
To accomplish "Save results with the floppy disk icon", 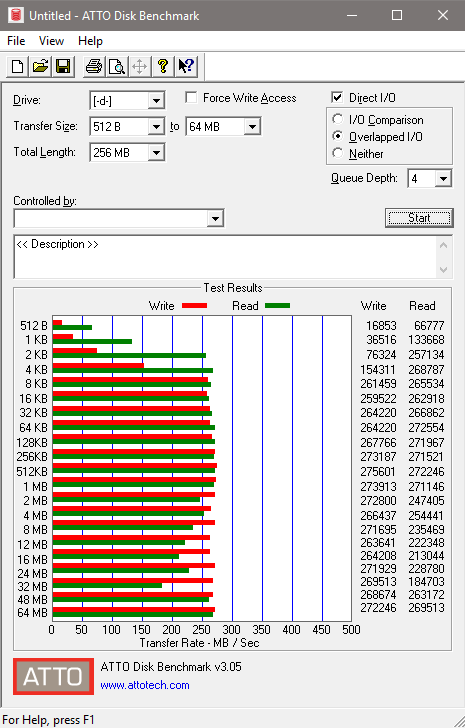I will point(63,66).
